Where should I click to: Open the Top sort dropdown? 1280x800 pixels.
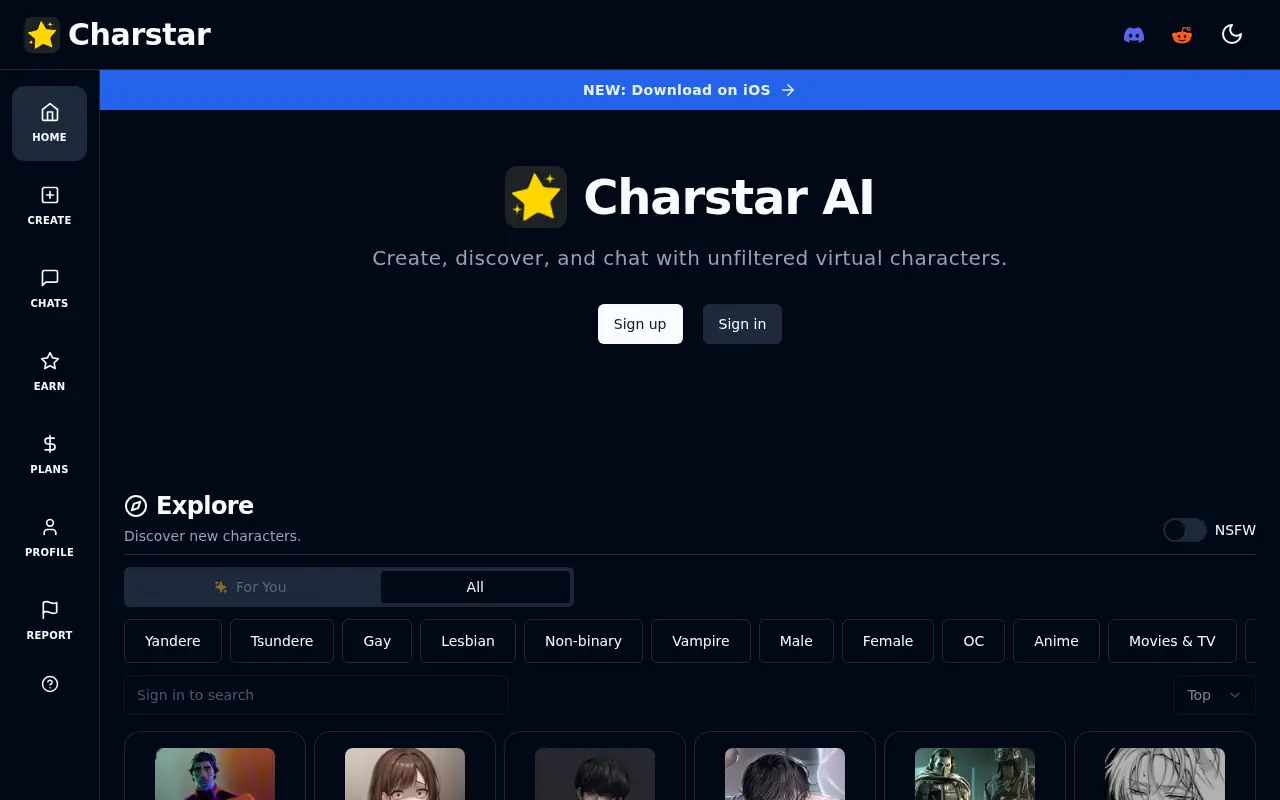tap(1214, 694)
